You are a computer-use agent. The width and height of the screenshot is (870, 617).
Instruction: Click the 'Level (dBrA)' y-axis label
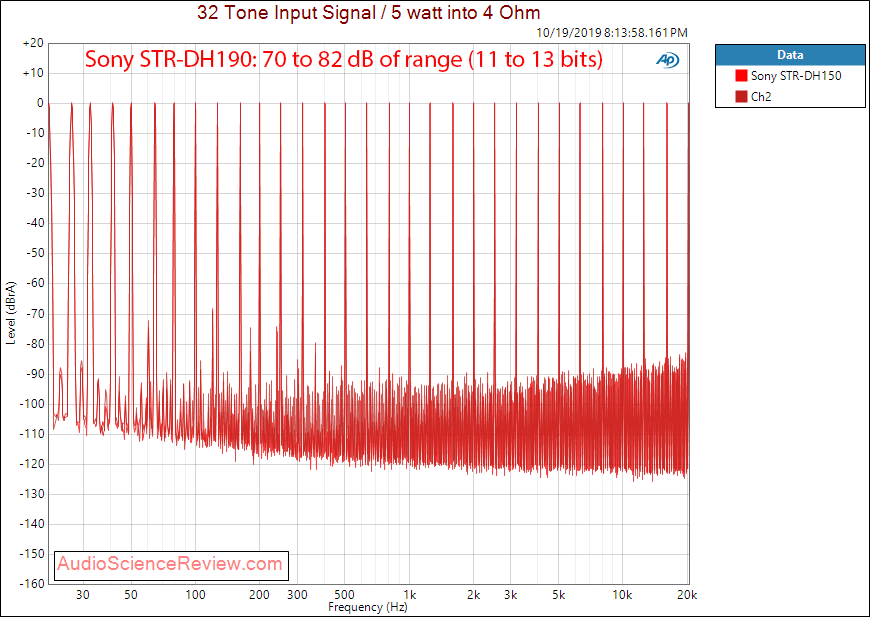[x=11, y=313]
